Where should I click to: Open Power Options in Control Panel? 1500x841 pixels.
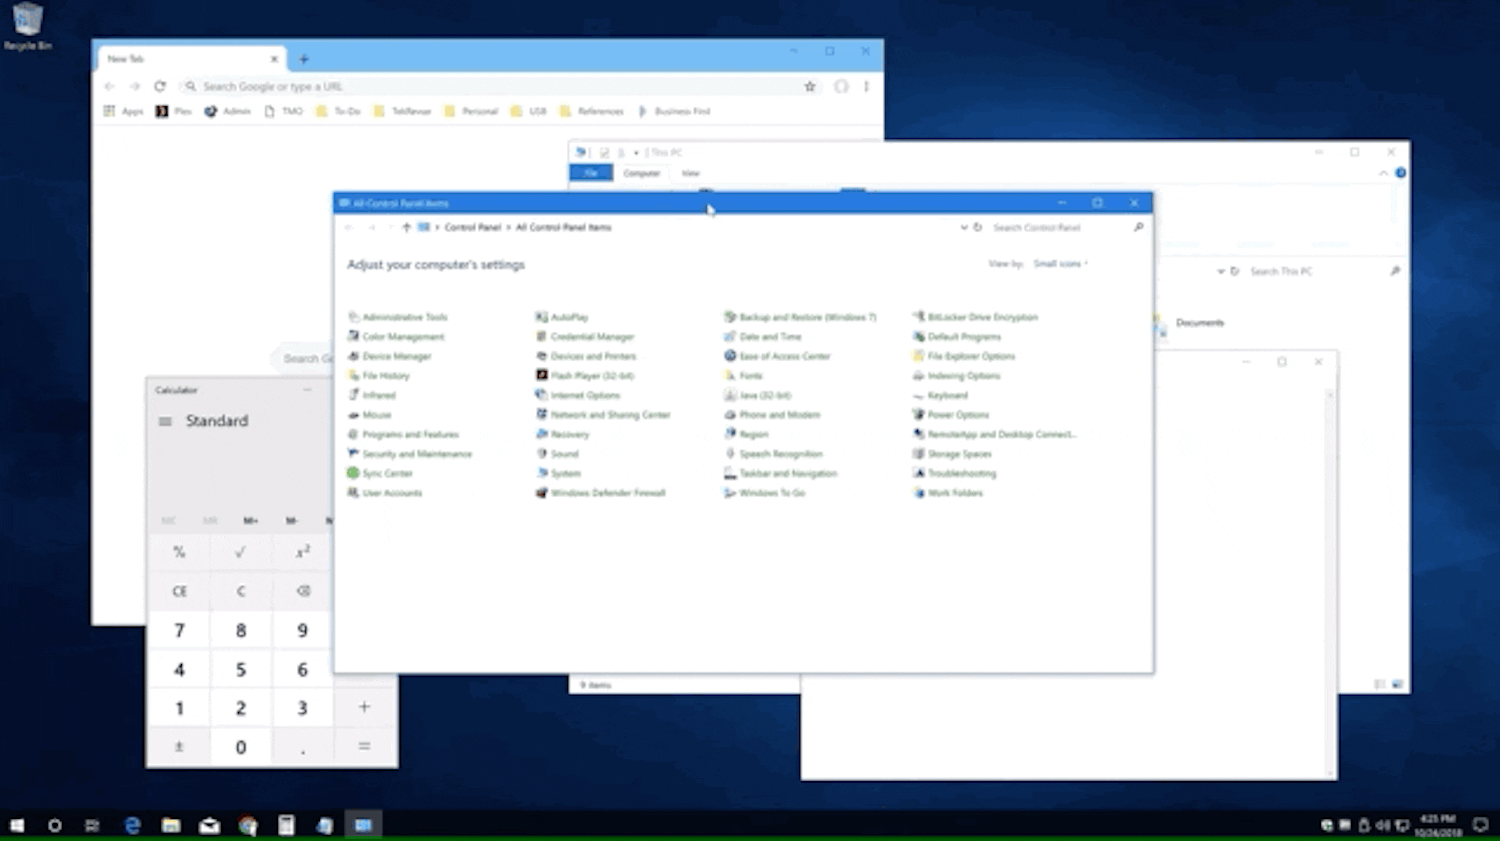tap(955, 414)
